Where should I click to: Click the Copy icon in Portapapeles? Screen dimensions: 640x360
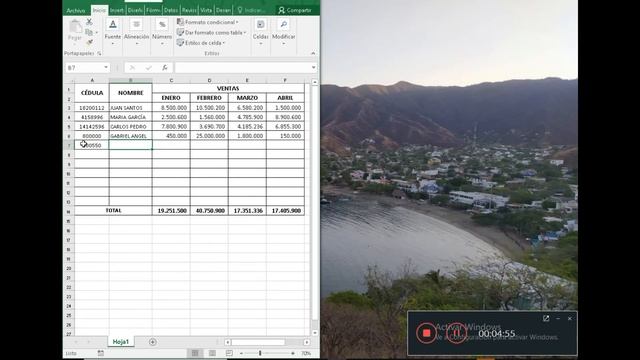89,32
